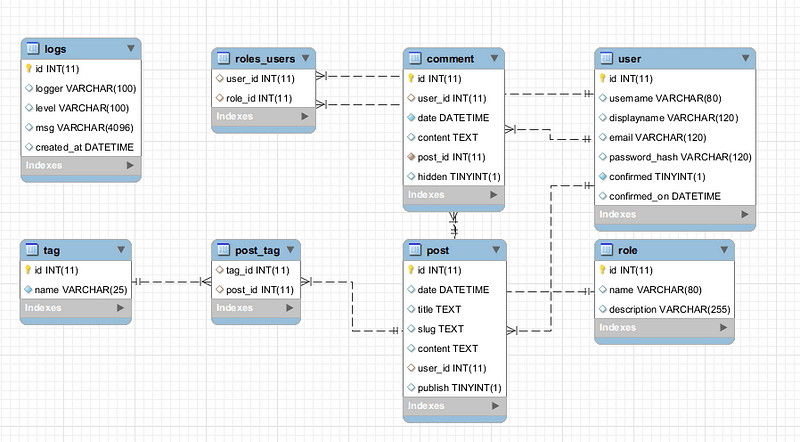Expand Indexes section of post_tag table
Screen dimensions: 800x442
pos(289,308)
